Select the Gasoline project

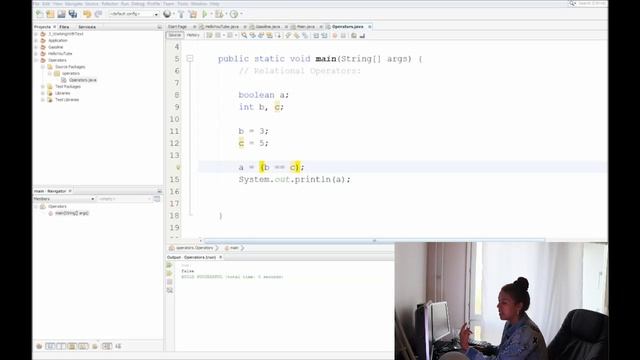coord(56,47)
